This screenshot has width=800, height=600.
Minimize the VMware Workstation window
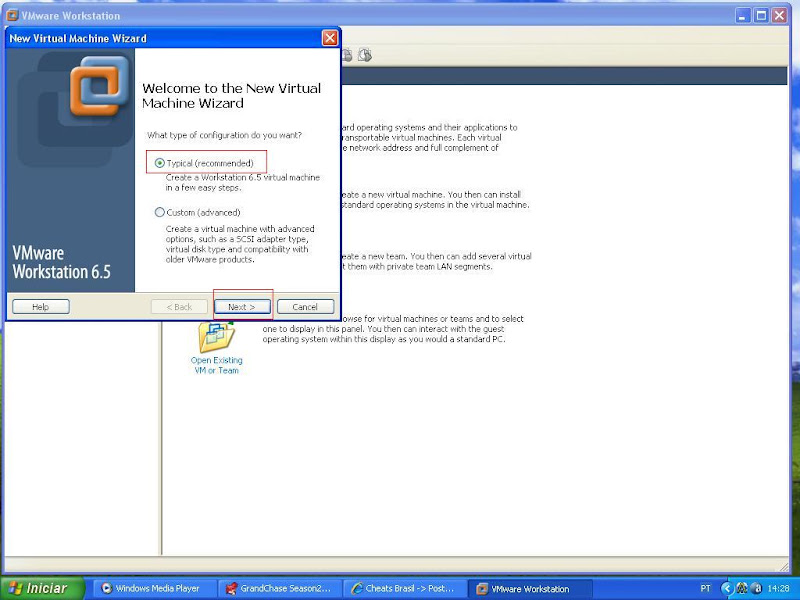[743, 16]
